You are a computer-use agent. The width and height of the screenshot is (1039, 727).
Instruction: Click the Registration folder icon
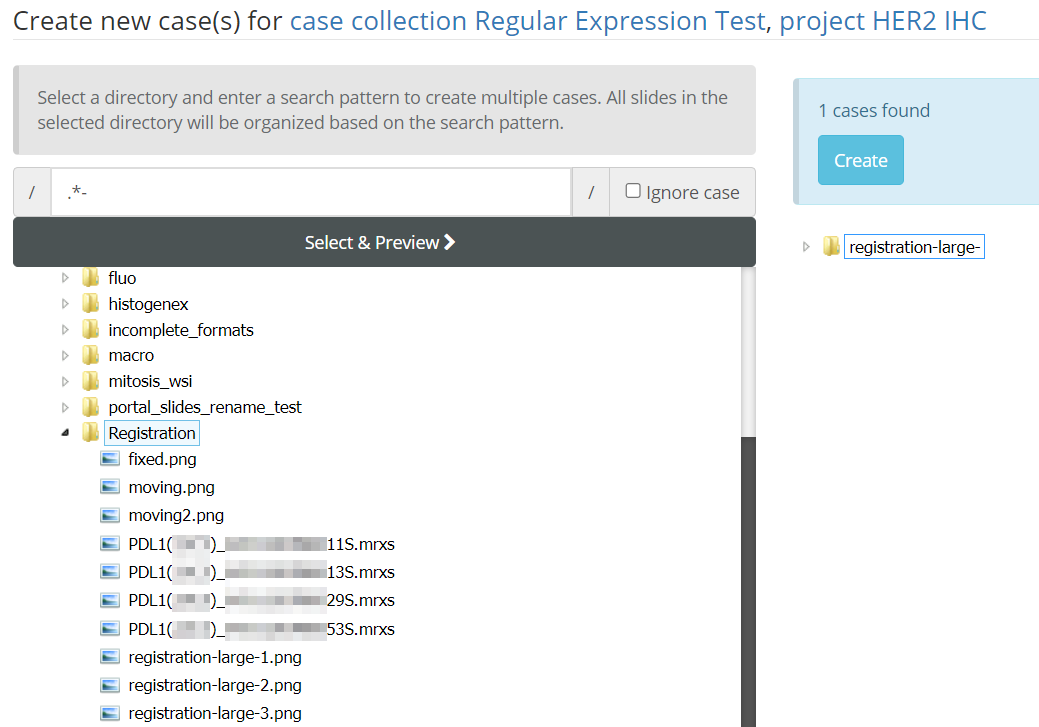(x=91, y=433)
